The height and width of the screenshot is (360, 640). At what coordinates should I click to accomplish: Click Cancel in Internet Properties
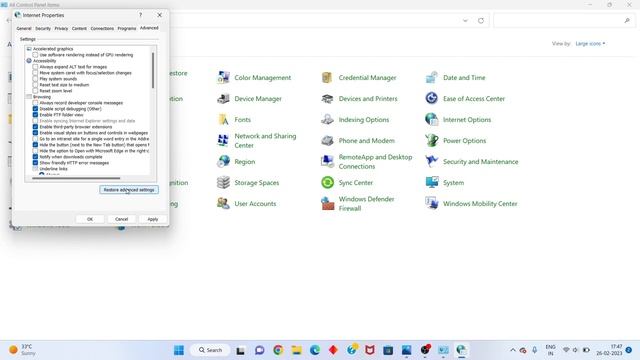[x=122, y=219]
